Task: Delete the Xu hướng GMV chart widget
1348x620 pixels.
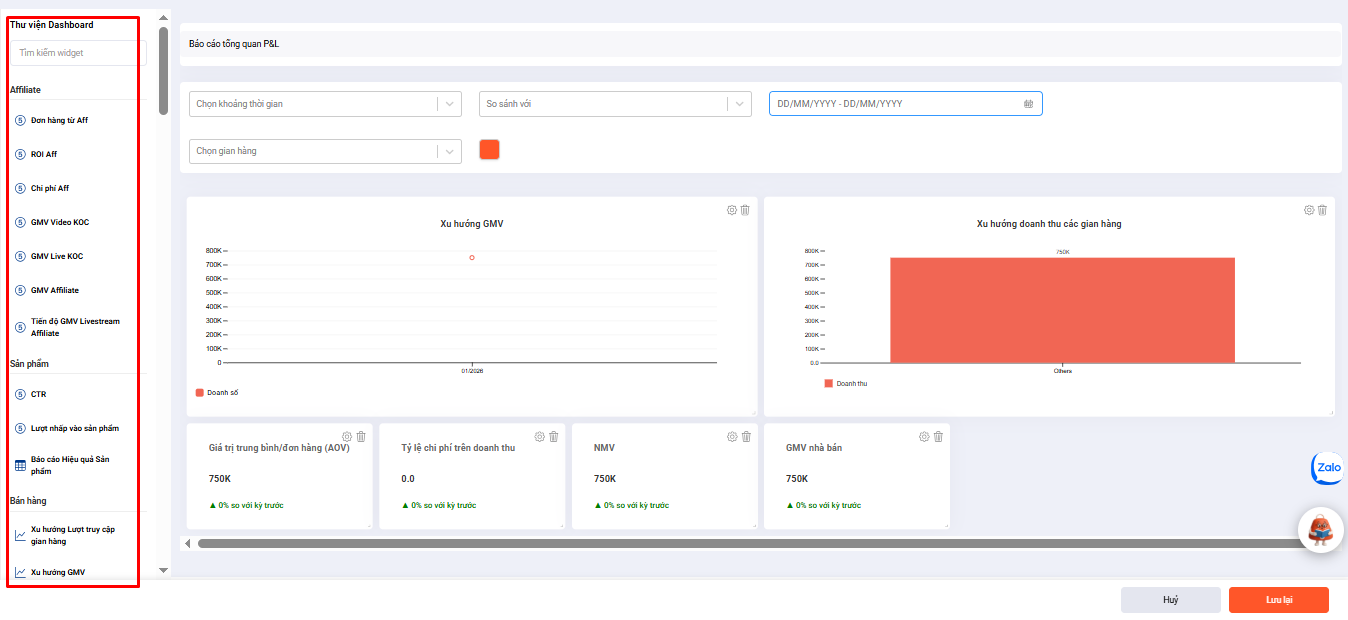Action: (745, 210)
